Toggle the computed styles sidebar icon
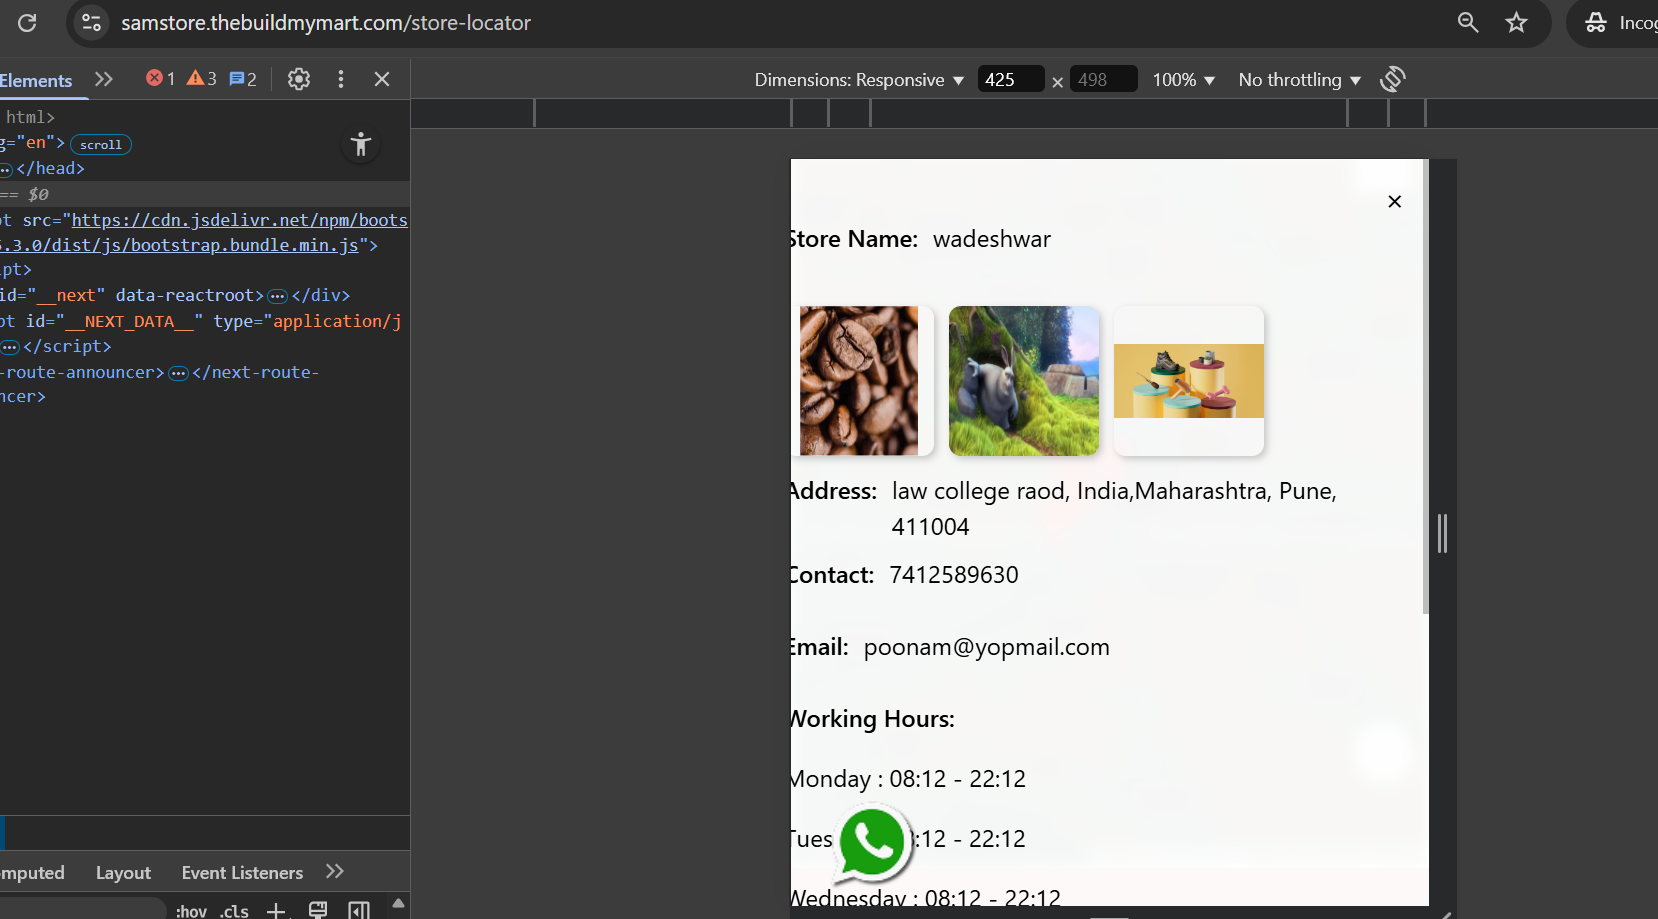The height and width of the screenshot is (919, 1658). click(x=359, y=910)
